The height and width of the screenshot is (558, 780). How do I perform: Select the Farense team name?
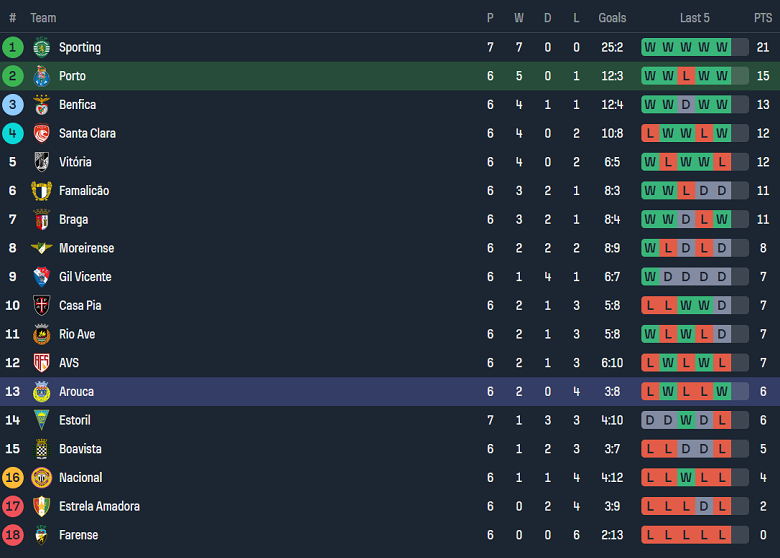click(x=78, y=535)
